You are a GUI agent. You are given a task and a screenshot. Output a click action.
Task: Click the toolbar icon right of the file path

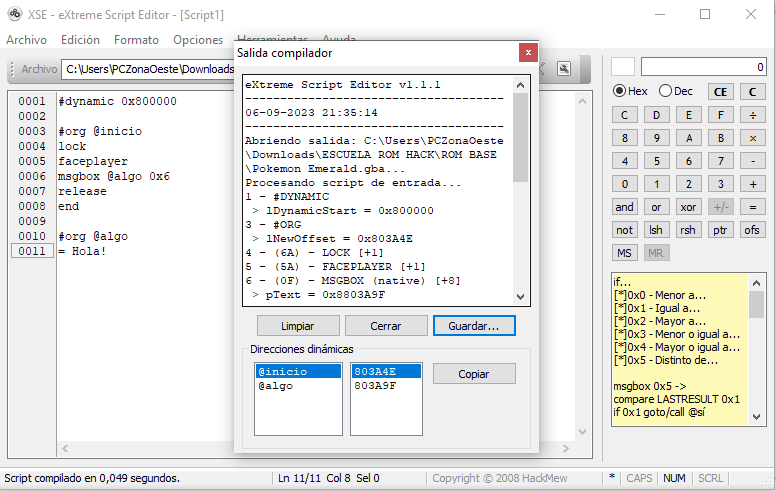[x=564, y=69]
